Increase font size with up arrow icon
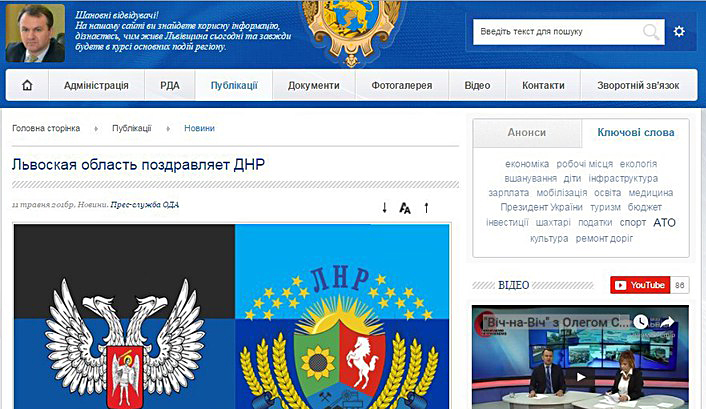 [426, 208]
